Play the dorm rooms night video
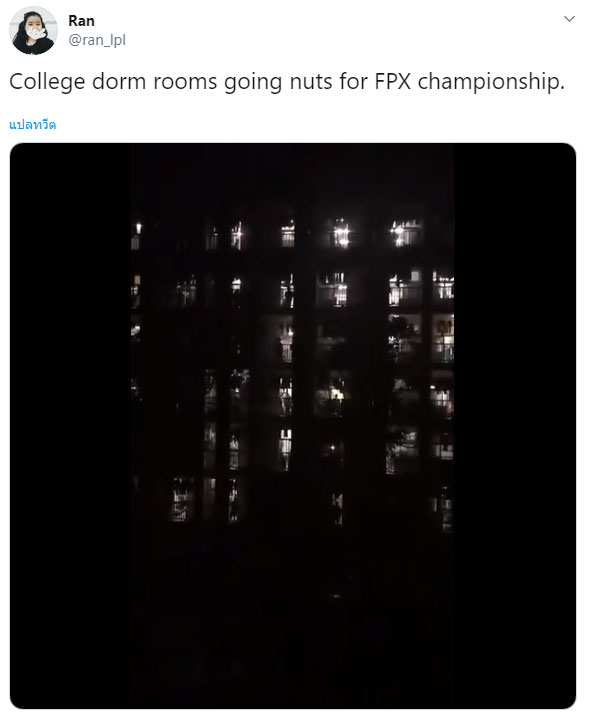Screen dimensions: 592x717 293,426
